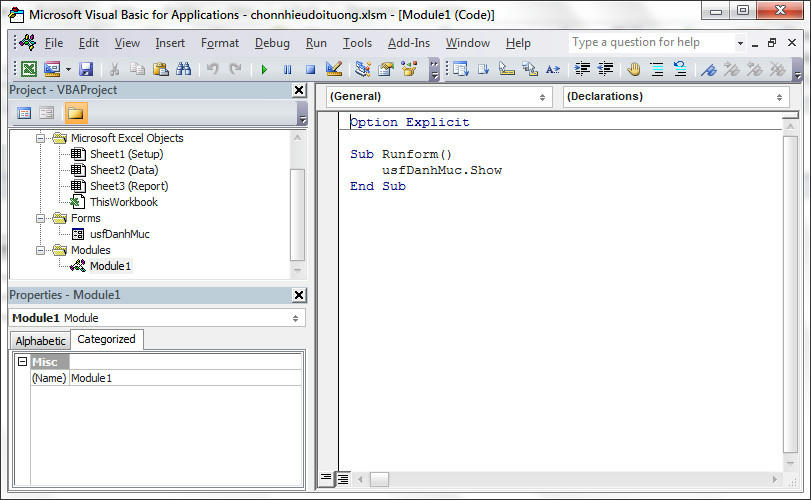Switch to the Alphabetic properties tab
The width and height of the screenshot is (811, 500).
coord(40,341)
